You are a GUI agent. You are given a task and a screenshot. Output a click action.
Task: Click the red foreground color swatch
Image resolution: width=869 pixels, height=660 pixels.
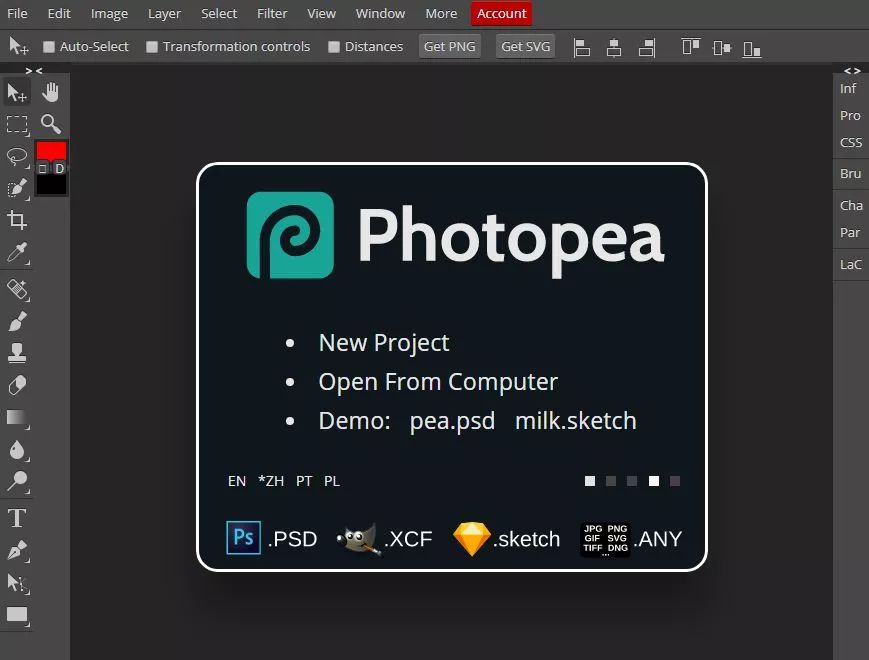pyautogui.click(x=52, y=151)
